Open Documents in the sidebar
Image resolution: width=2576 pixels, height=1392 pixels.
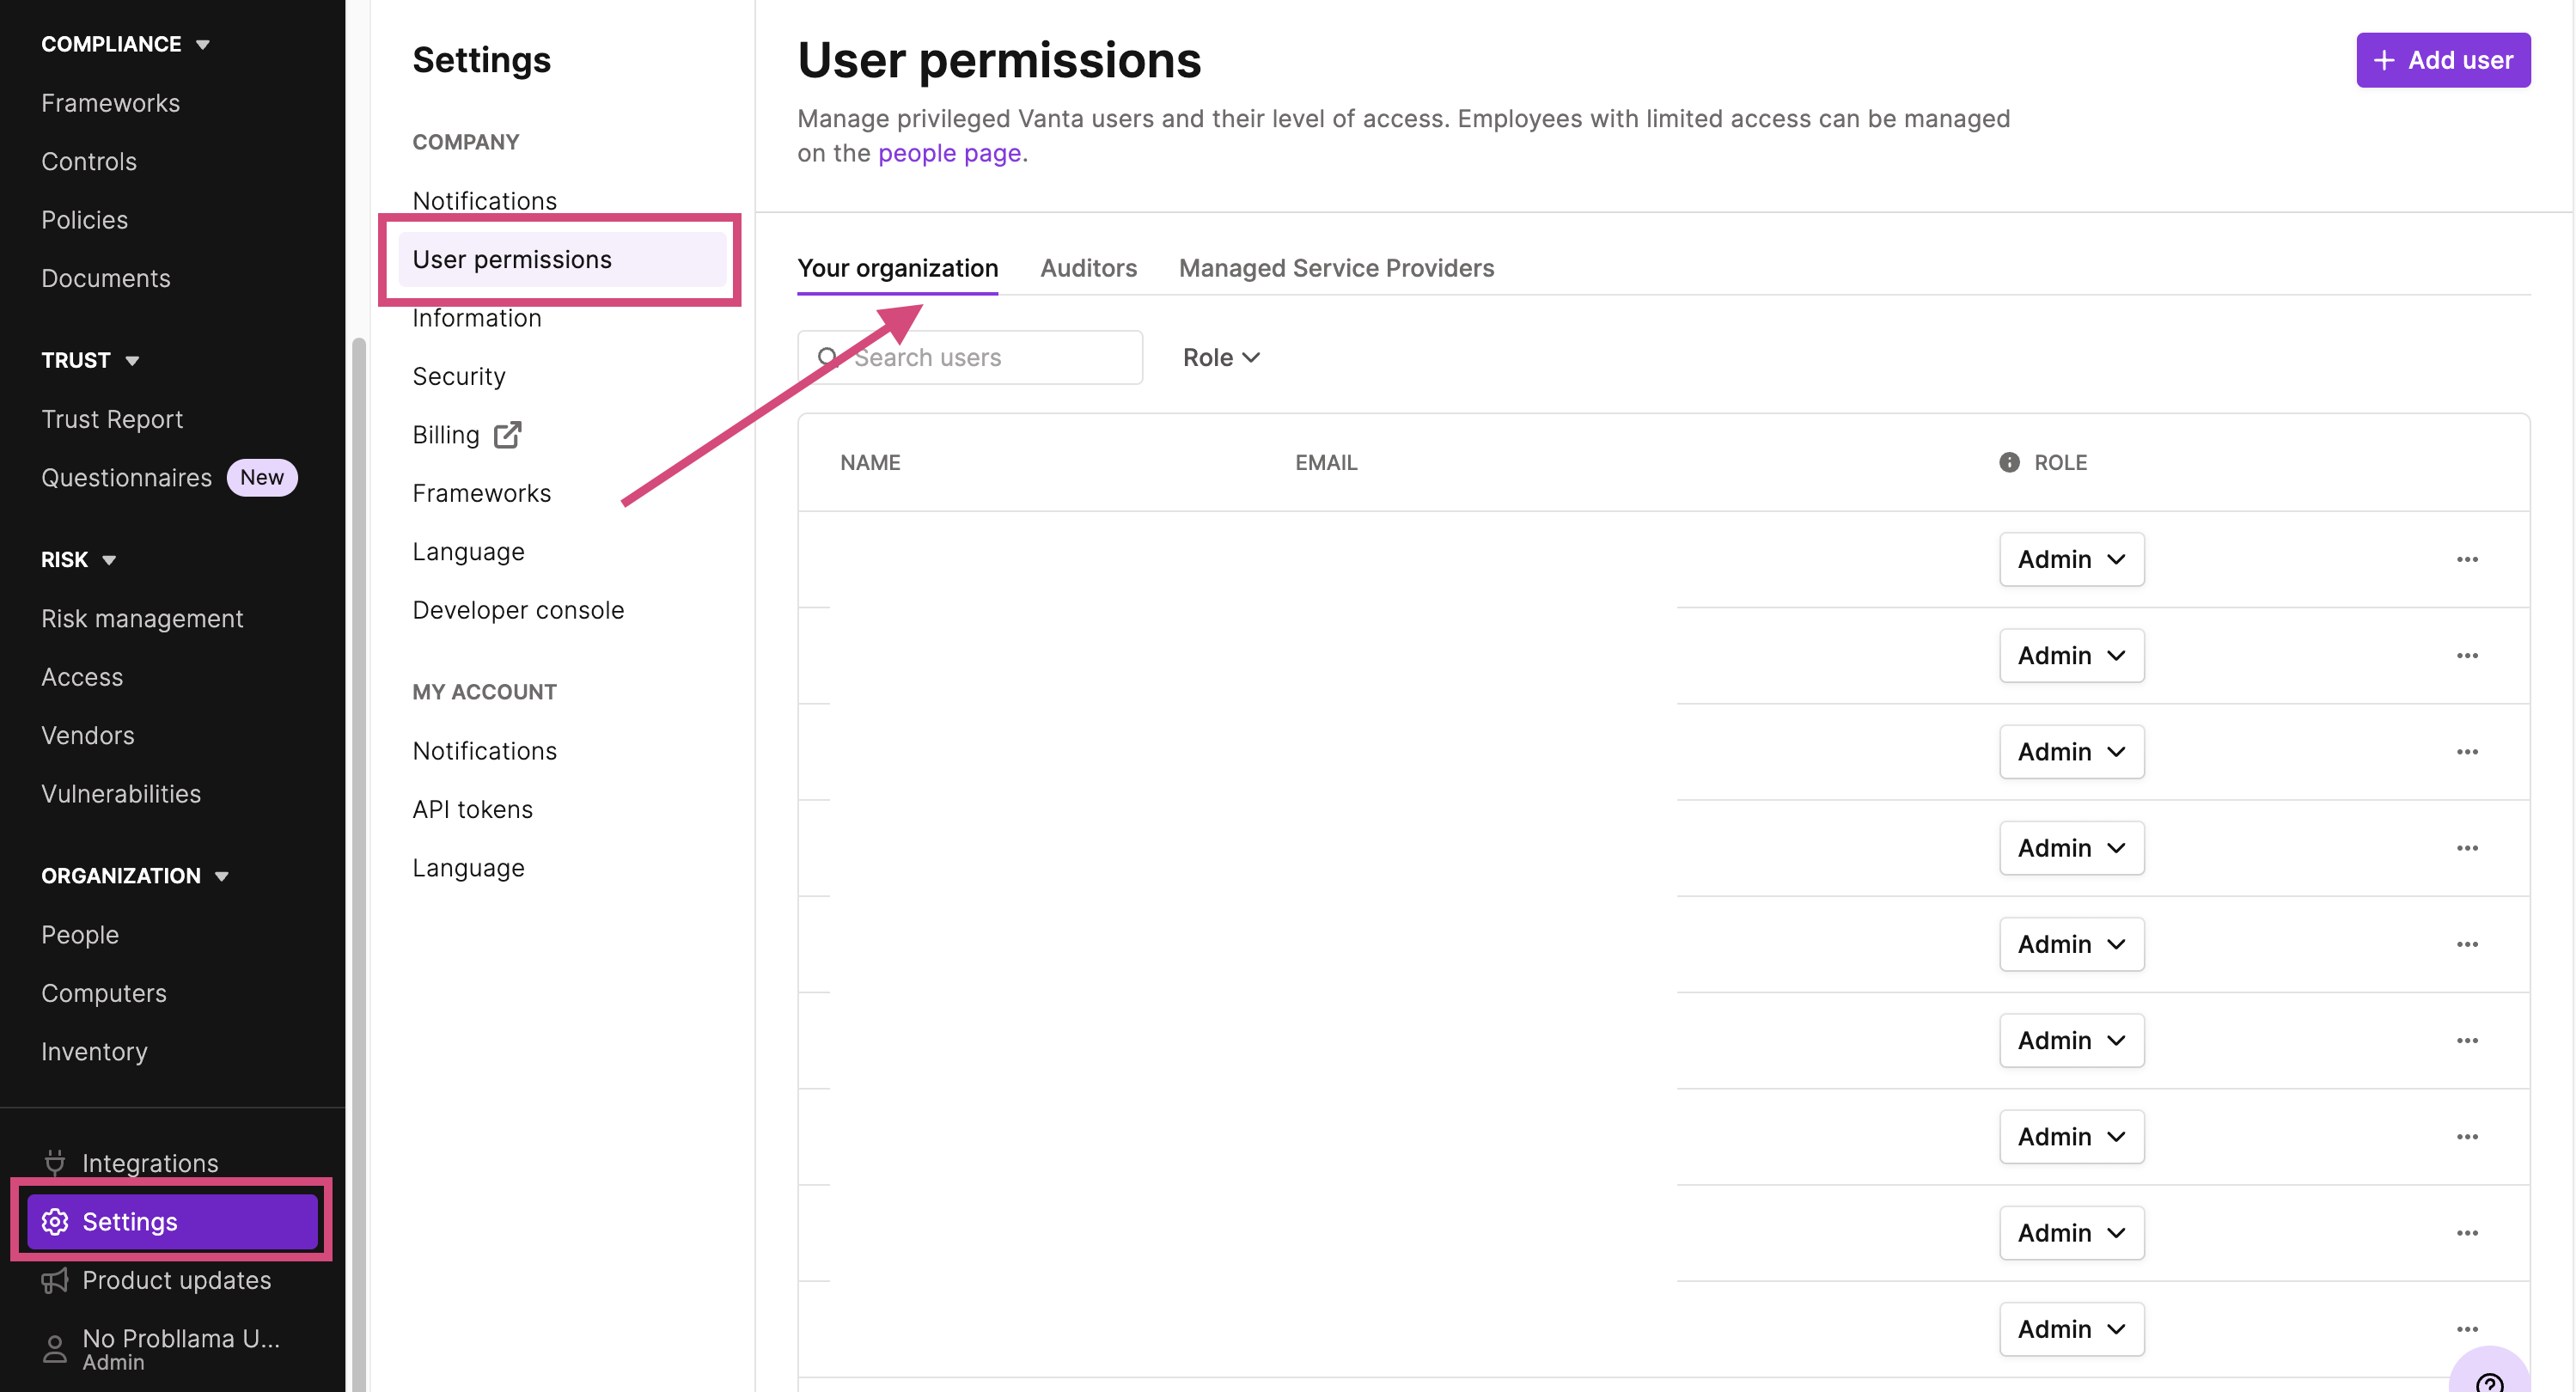[105, 278]
